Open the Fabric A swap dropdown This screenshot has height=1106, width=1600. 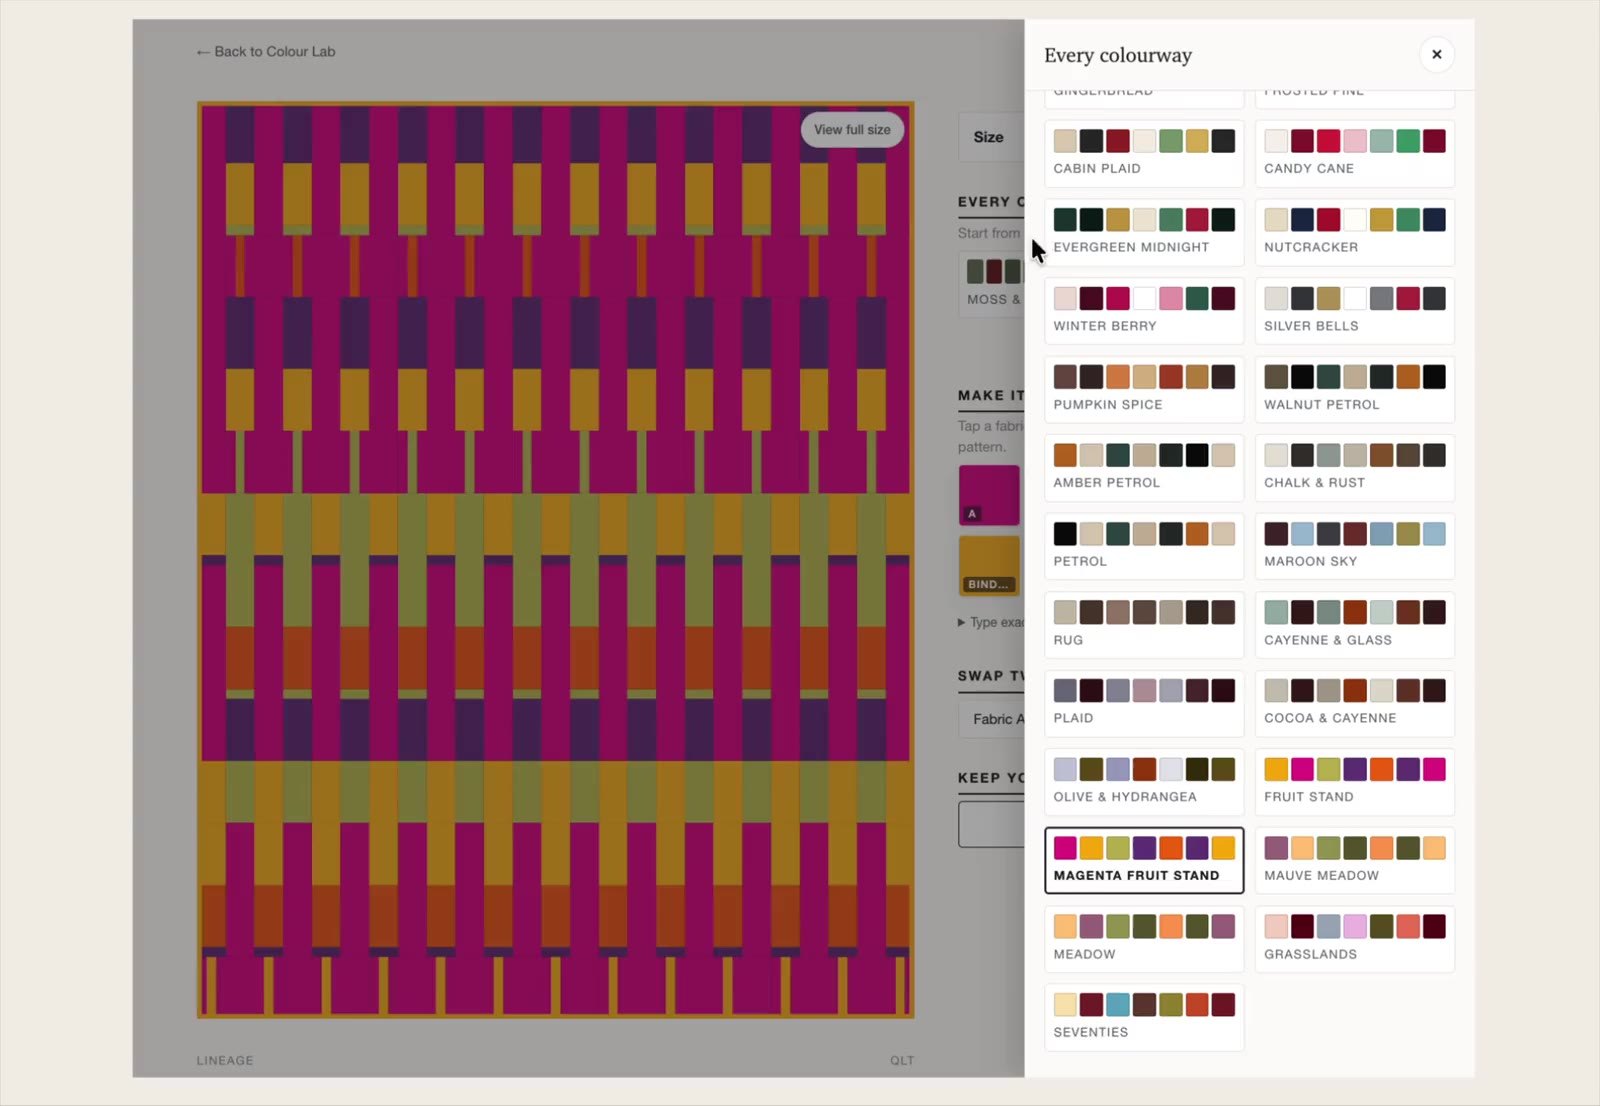992,719
